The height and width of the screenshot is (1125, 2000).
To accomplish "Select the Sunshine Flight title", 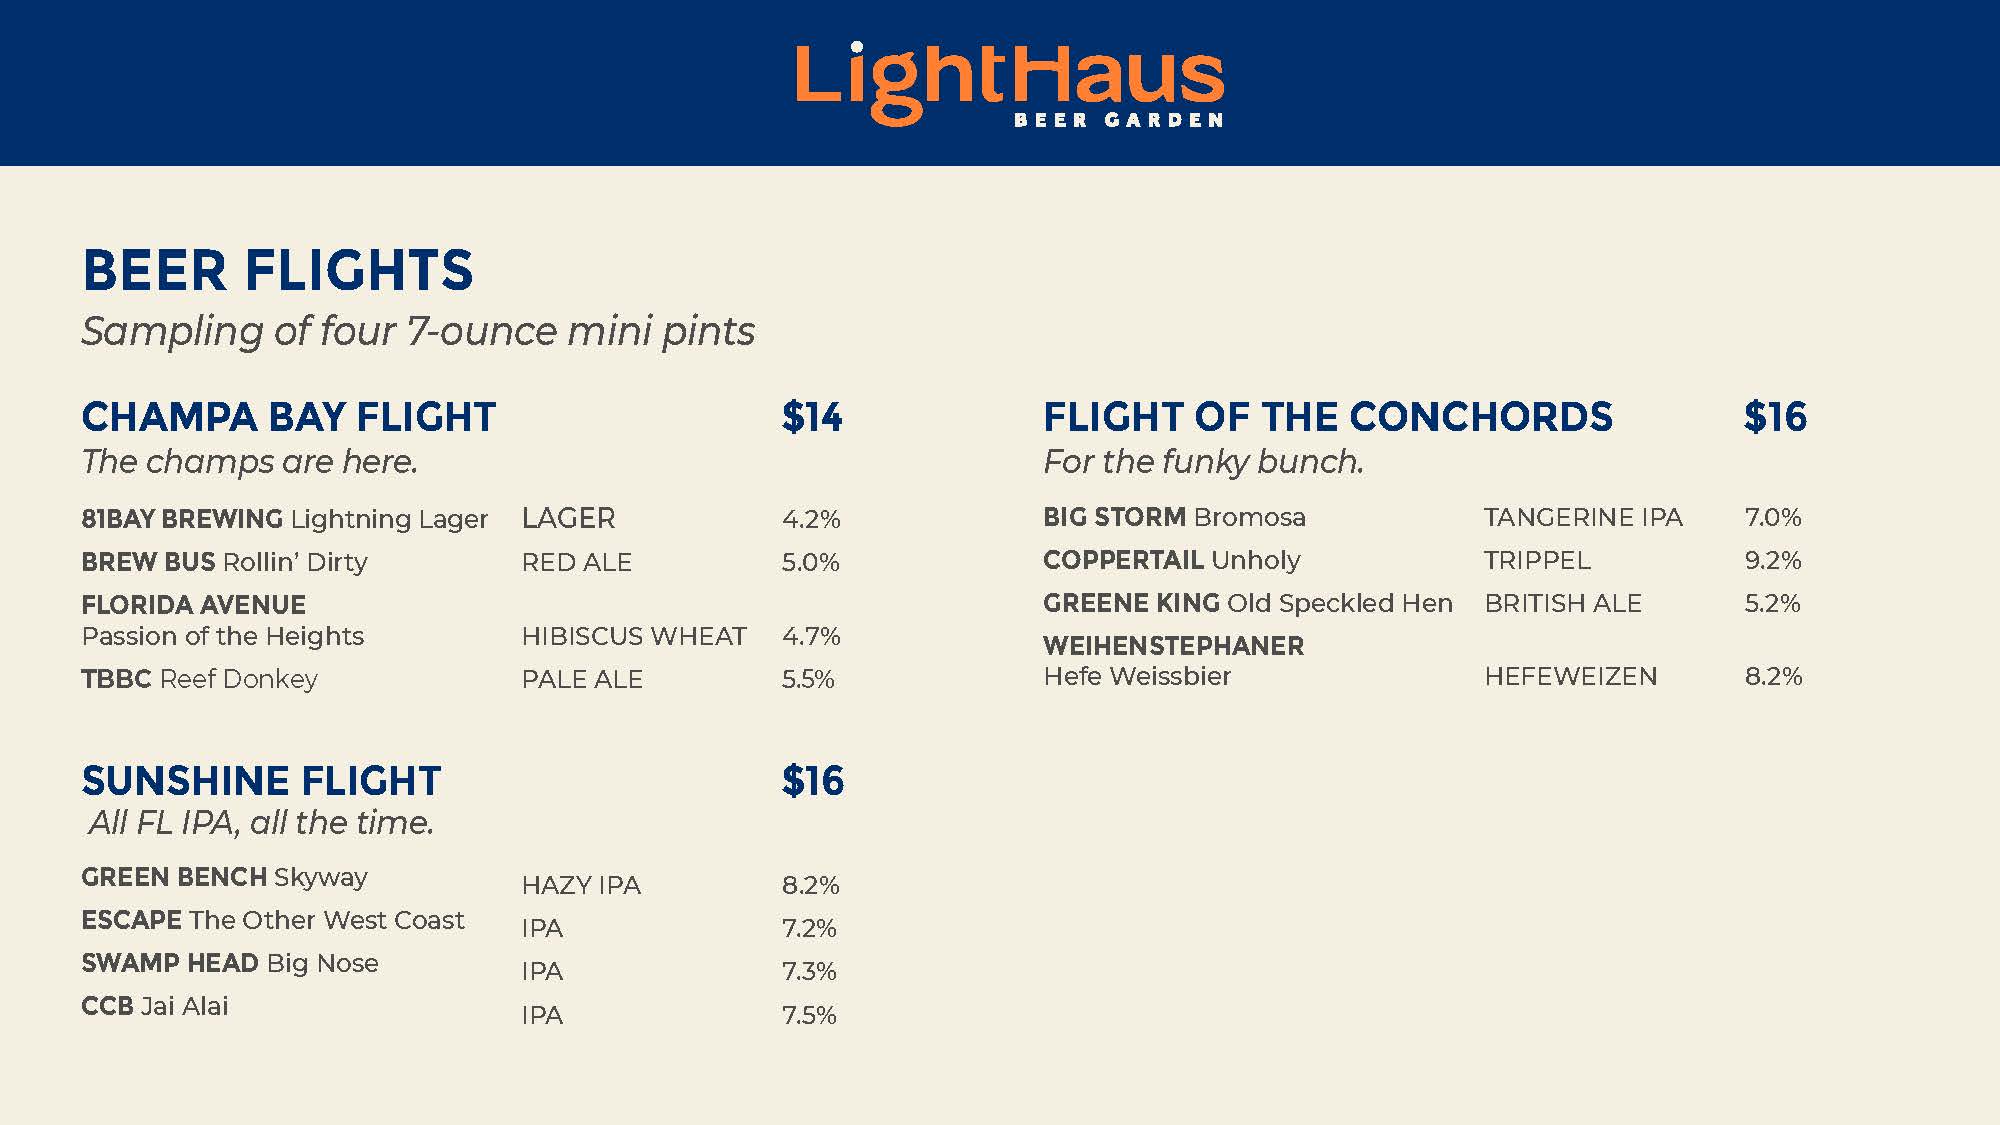I will pyautogui.click(x=261, y=781).
